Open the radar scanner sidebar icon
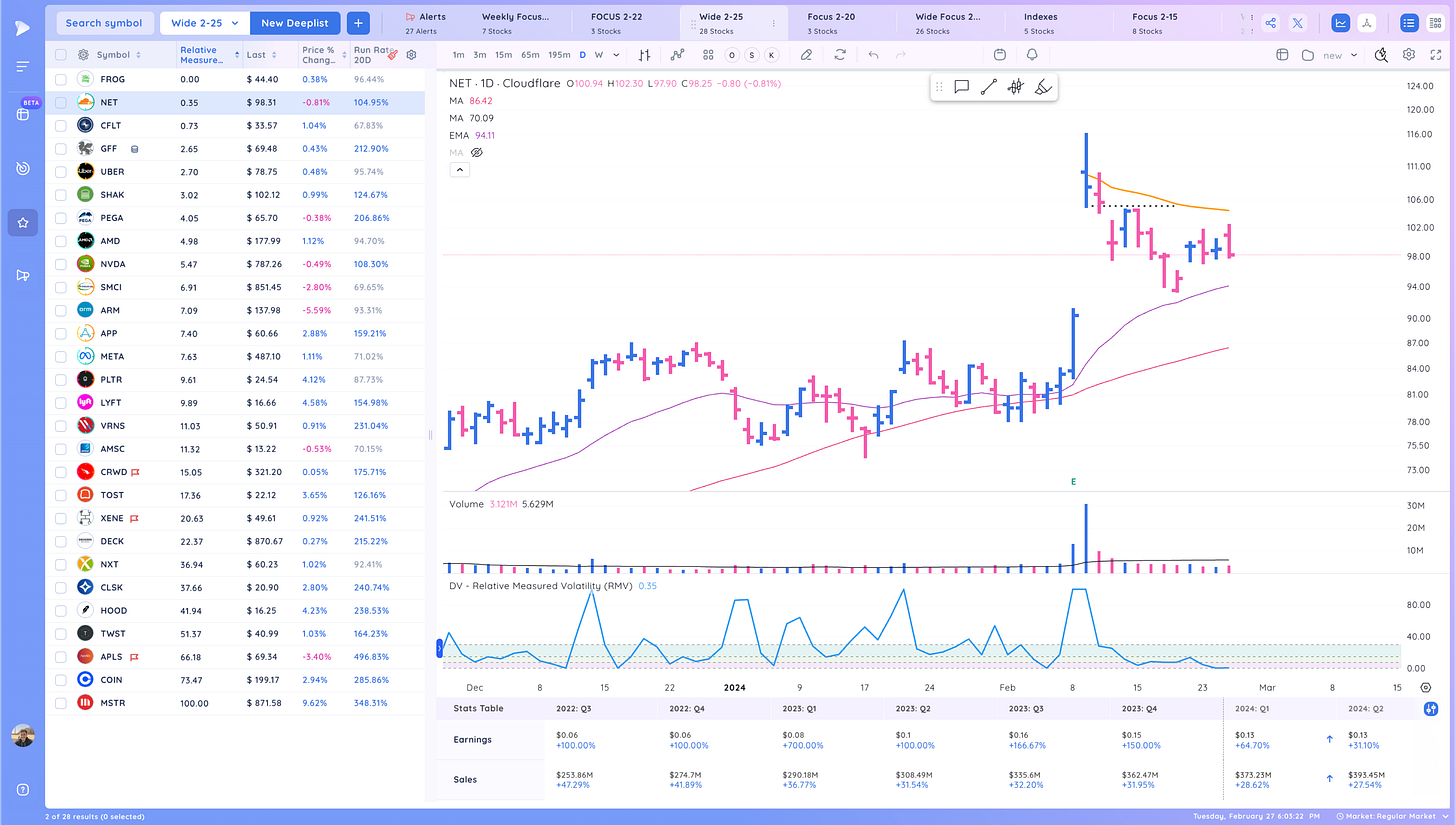The image size is (1456, 825). pos(22,168)
